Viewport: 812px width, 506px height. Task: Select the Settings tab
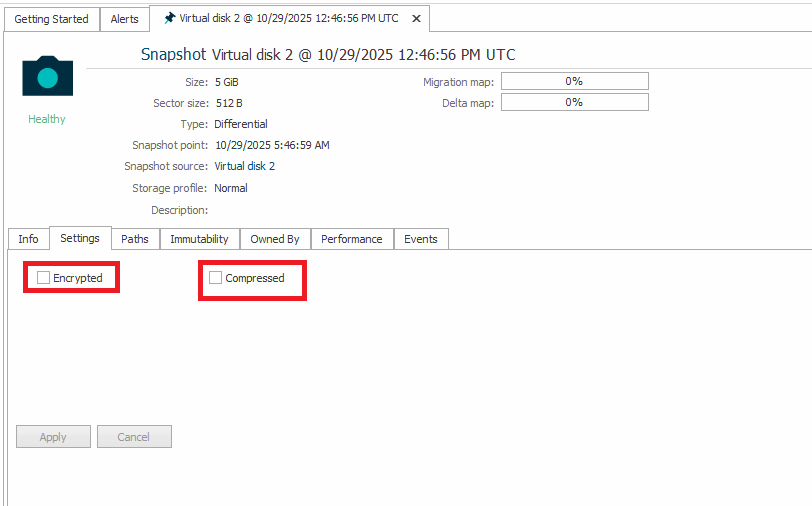[80, 239]
